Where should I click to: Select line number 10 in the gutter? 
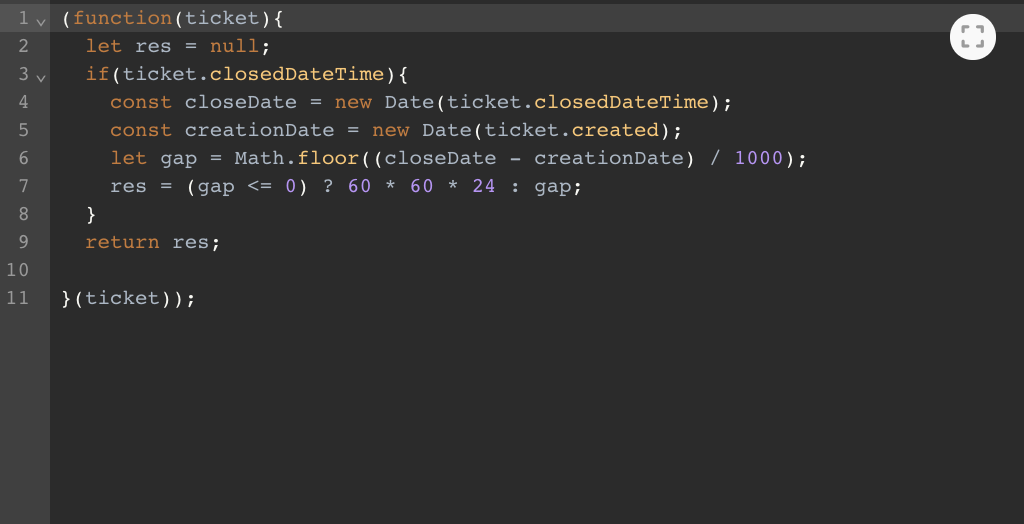(x=18, y=270)
